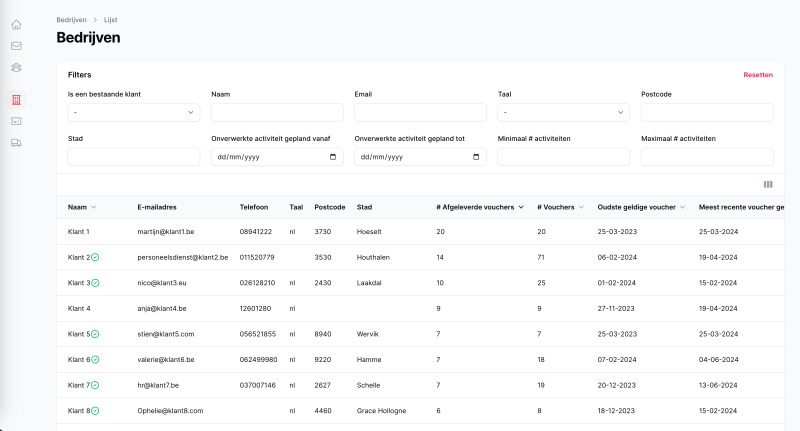Image resolution: width=800 pixels, height=431 pixels.
Task: Open the home icon in sidebar
Action: pyautogui.click(x=16, y=23)
